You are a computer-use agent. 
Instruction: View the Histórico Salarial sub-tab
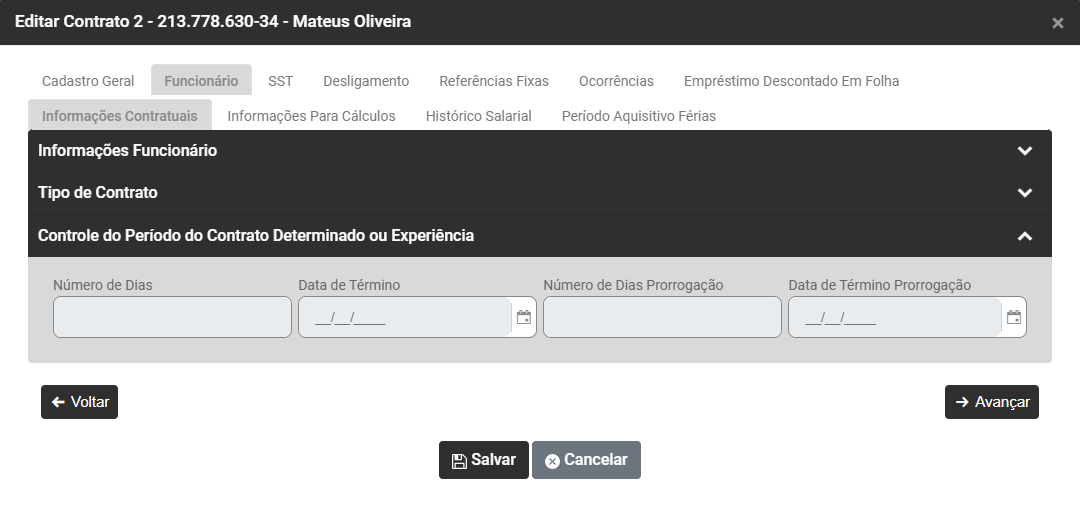coord(478,116)
